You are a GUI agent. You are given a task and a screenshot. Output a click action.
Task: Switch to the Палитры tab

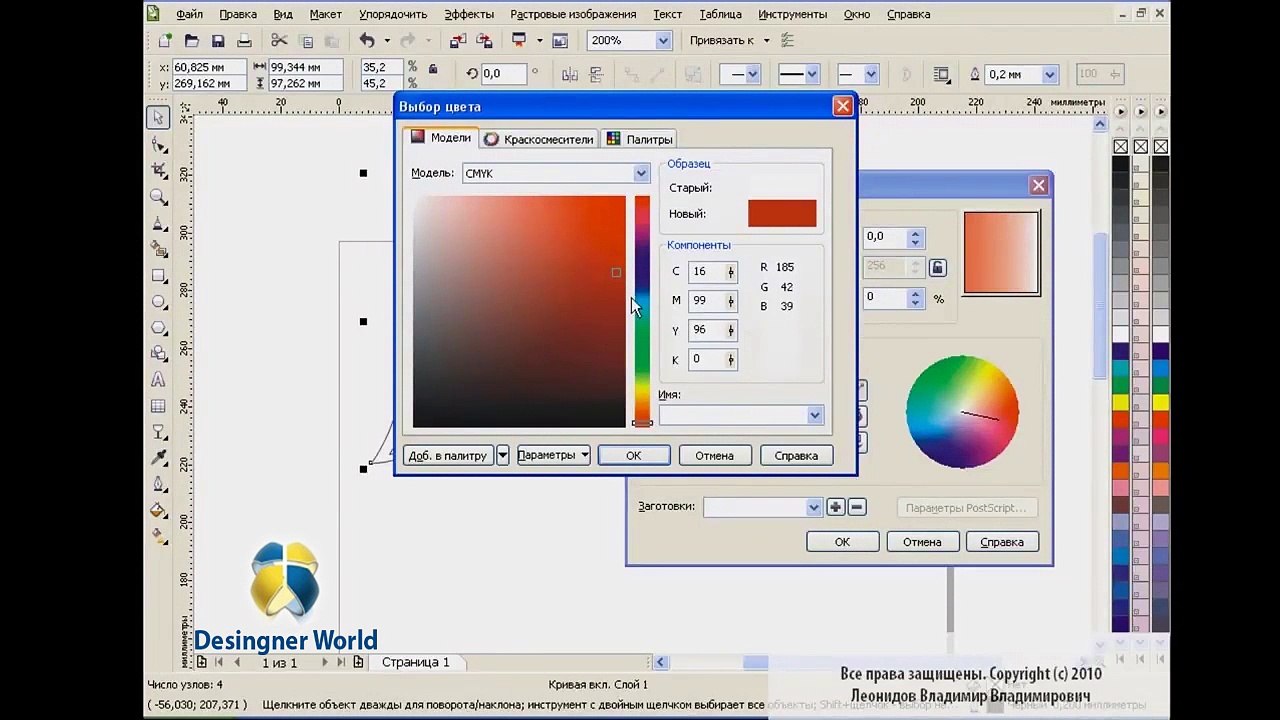pyautogui.click(x=640, y=139)
